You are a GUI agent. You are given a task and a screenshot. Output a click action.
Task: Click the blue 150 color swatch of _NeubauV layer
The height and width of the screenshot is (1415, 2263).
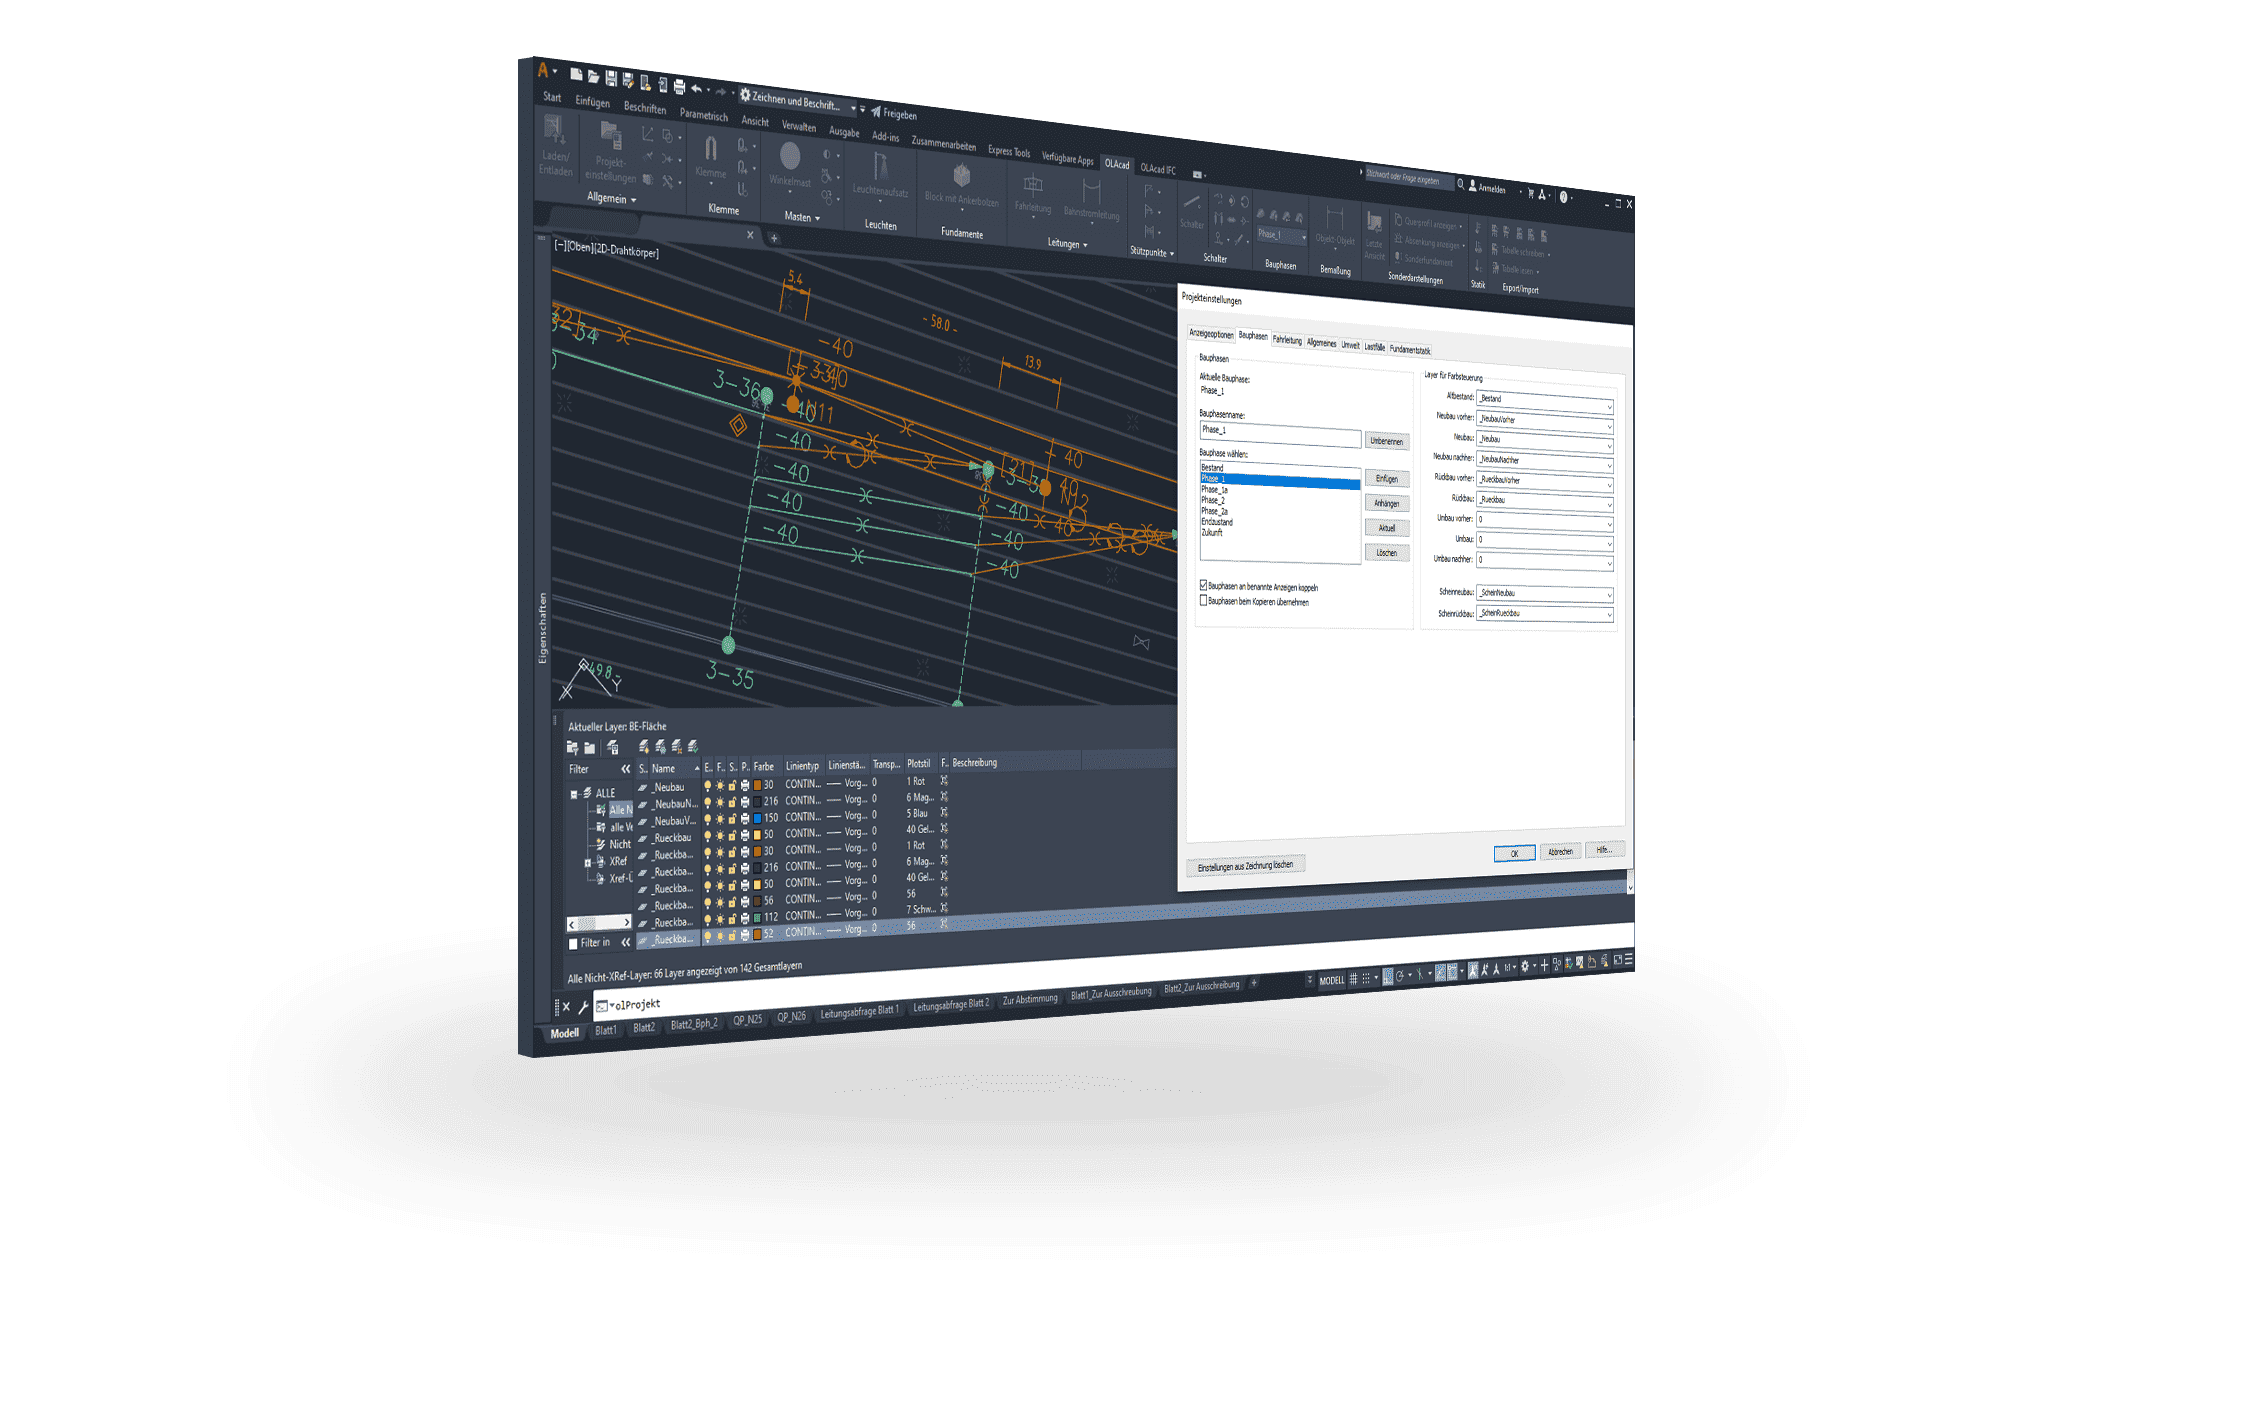[x=757, y=818]
